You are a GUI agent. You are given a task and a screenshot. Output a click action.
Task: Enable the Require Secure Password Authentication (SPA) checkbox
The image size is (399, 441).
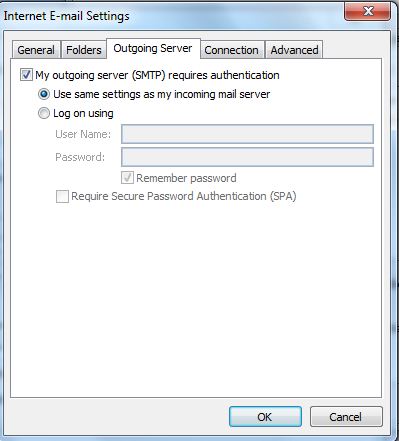click(62, 196)
